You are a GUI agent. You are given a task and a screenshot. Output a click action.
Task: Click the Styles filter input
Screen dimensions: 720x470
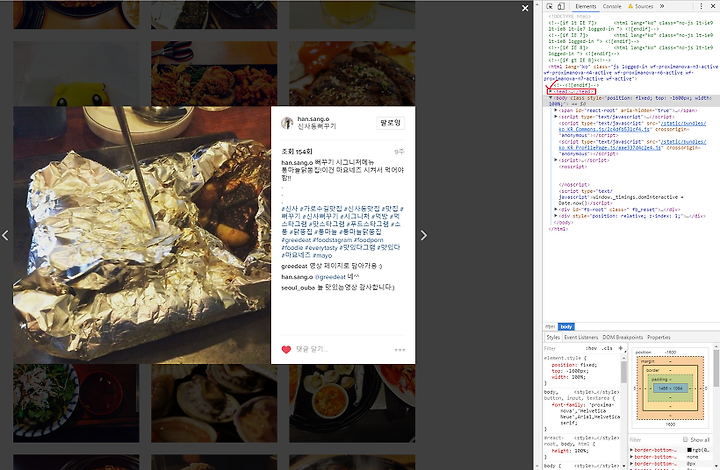point(562,348)
